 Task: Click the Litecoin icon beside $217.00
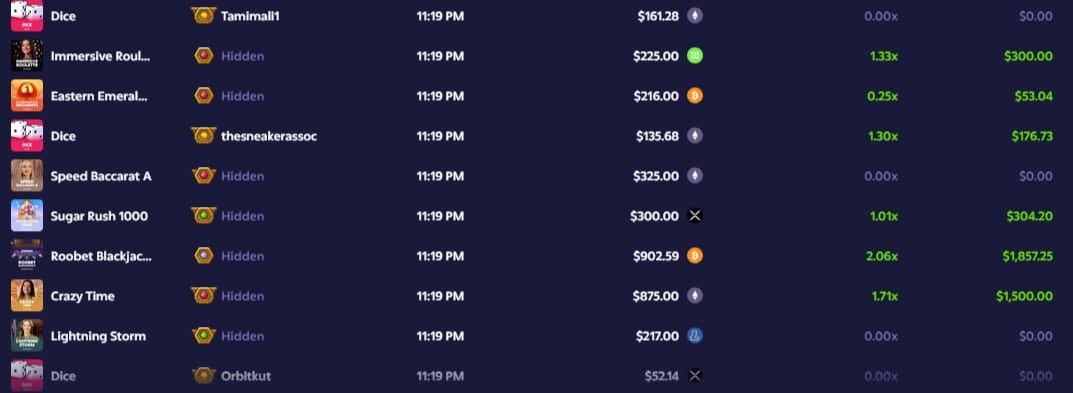pyautogui.click(x=695, y=335)
